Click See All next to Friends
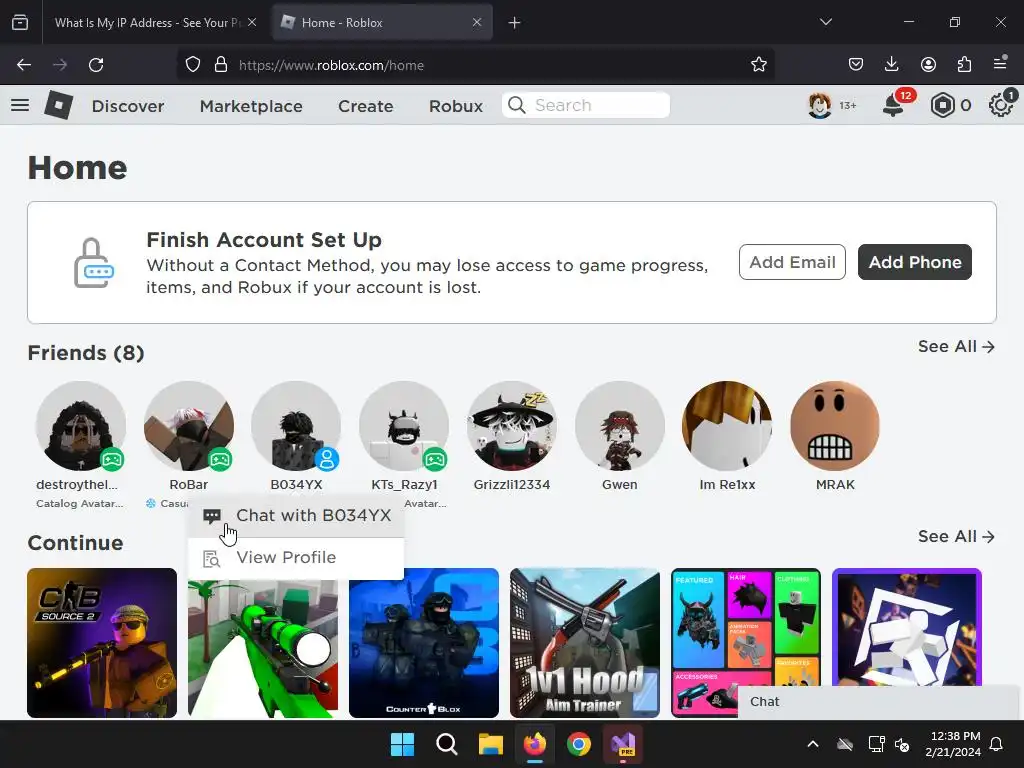The width and height of the screenshot is (1024, 768). click(956, 347)
